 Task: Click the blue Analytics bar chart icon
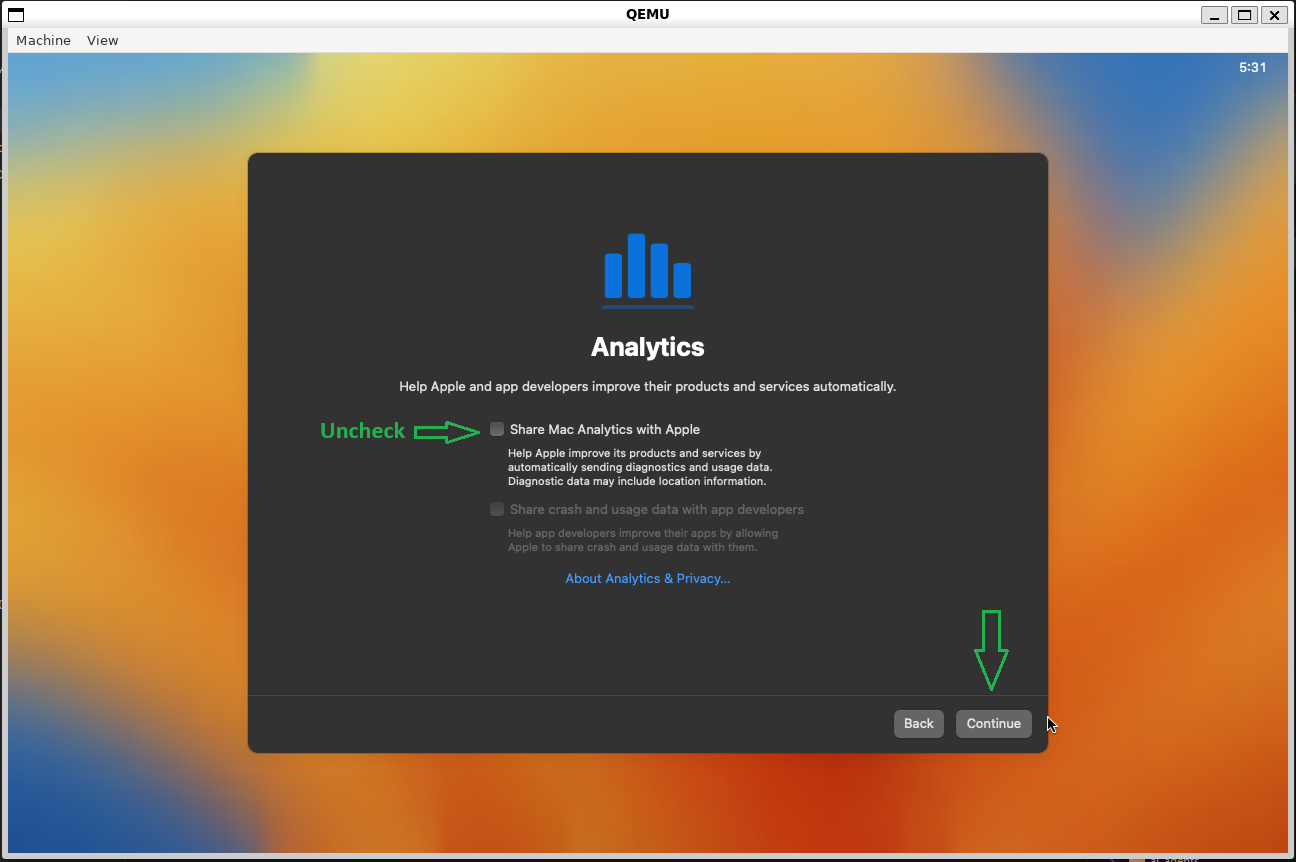click(648, 270)
